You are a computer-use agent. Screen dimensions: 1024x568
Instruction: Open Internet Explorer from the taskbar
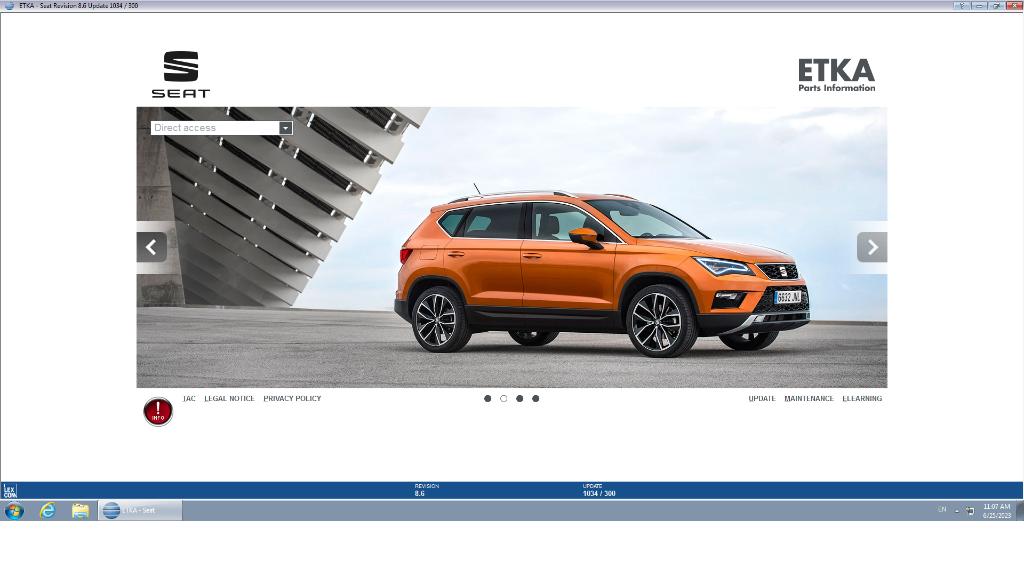coord(47,510)
